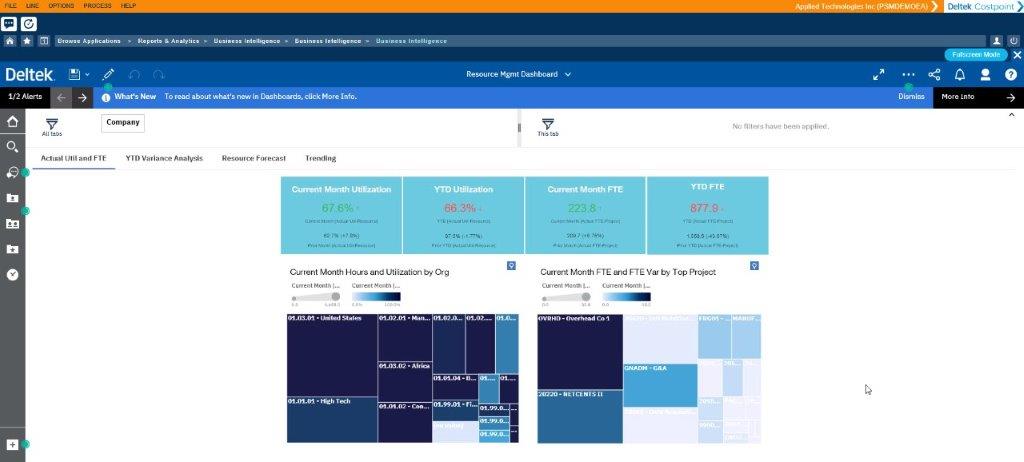Collapse the filter panel with the chevron
This screenshot has height=462, width=1024.
pyautogui.click(x=1010, y=116)
